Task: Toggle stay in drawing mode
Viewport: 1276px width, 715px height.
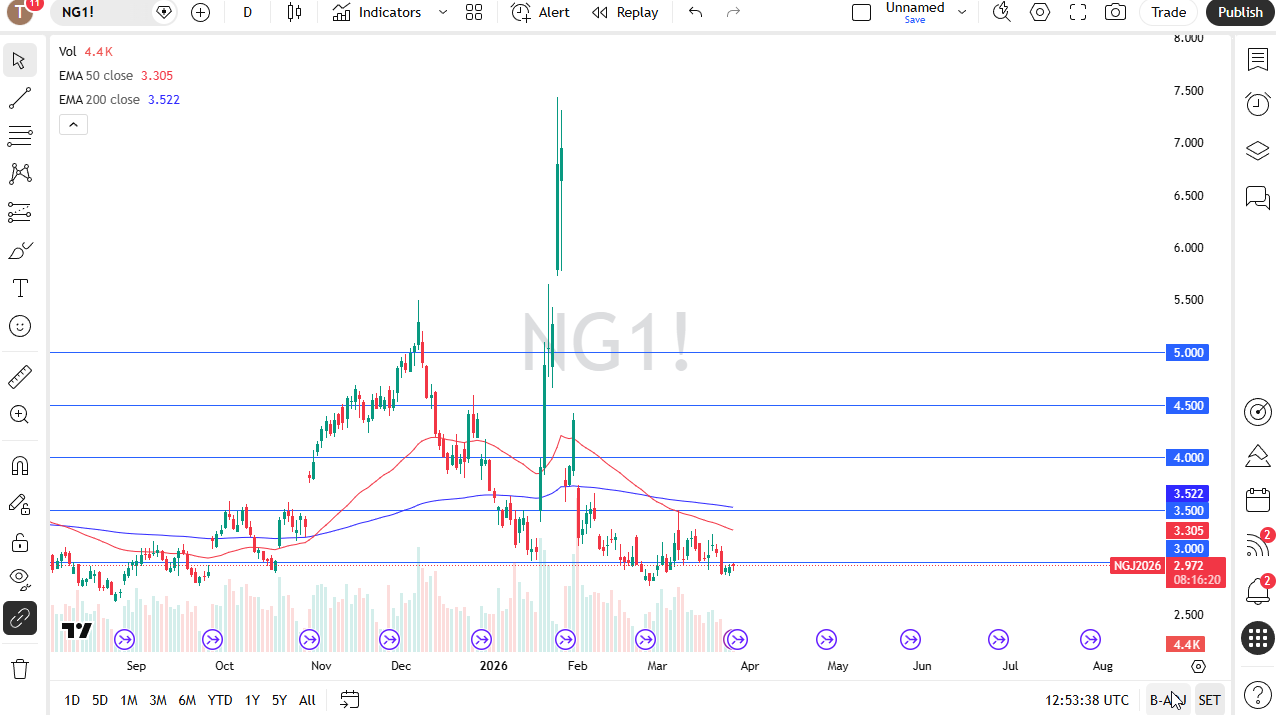Action: click(19, 505)
